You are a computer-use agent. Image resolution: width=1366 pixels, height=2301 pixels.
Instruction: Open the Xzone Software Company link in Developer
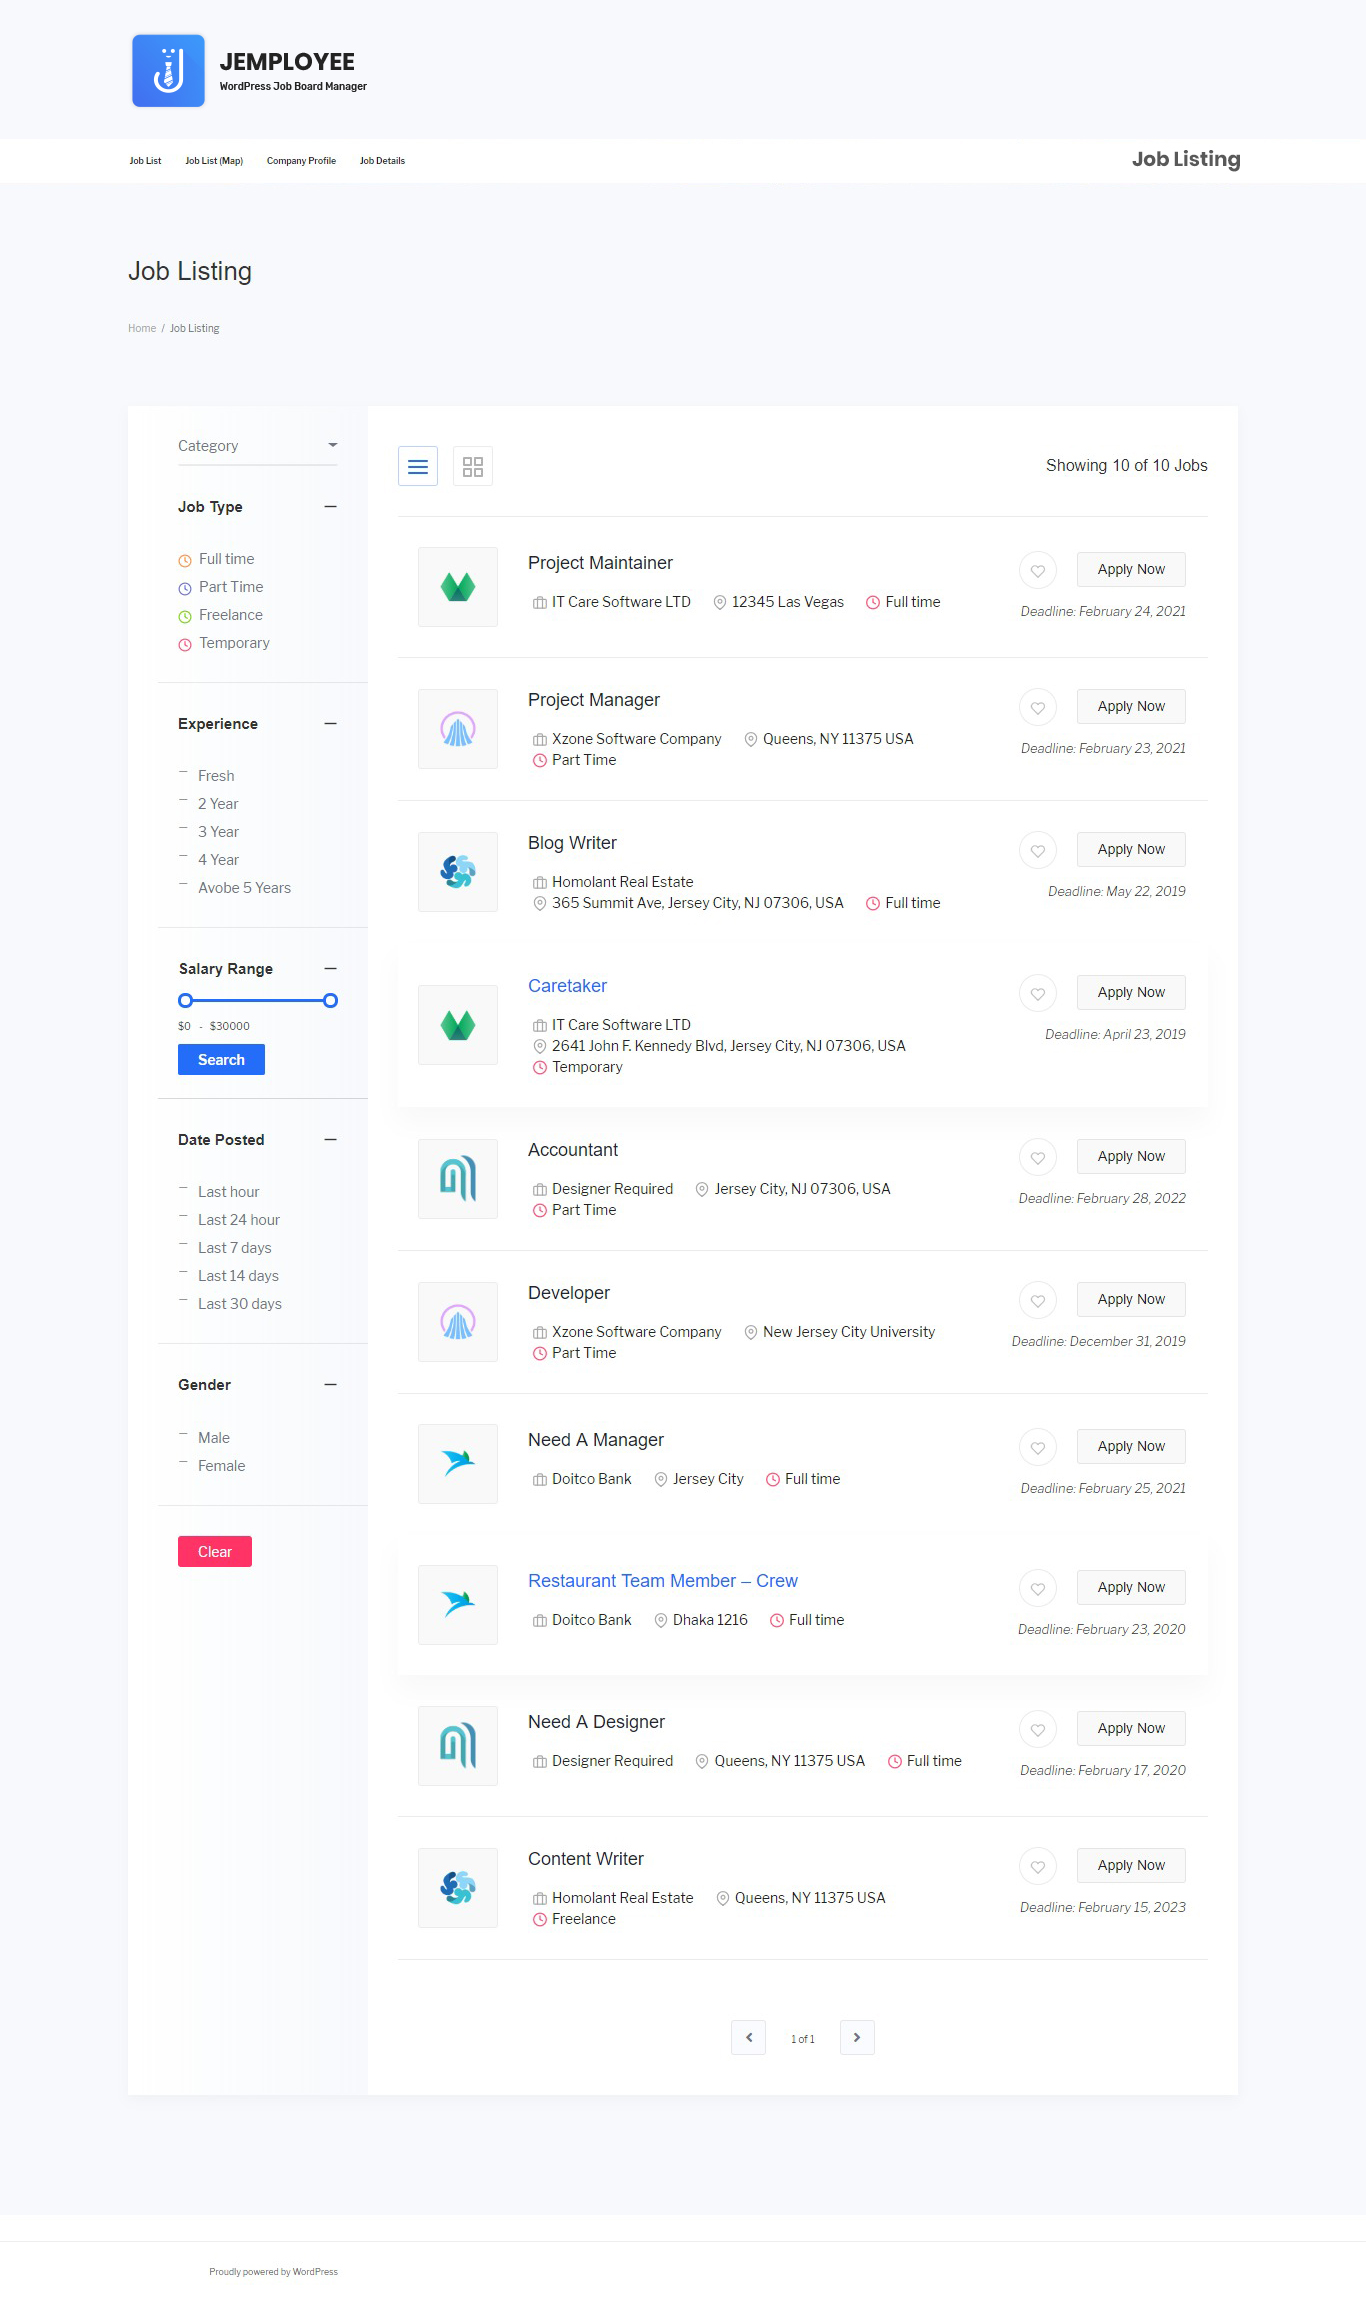(x=636, y=1332)
